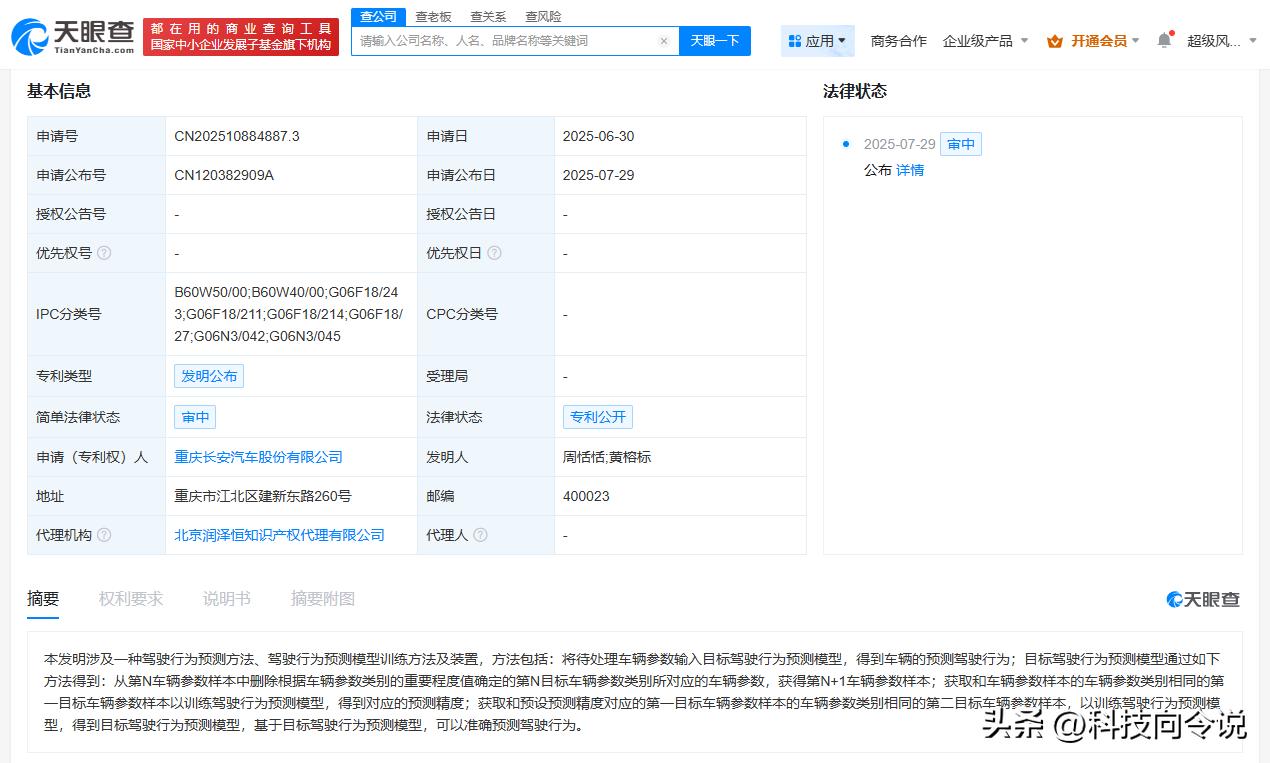Image resolution: width=1270 pixels, height=763 pixels.
Task: Switch to the 查老板 search tab
Action: [x=433, y=17]
